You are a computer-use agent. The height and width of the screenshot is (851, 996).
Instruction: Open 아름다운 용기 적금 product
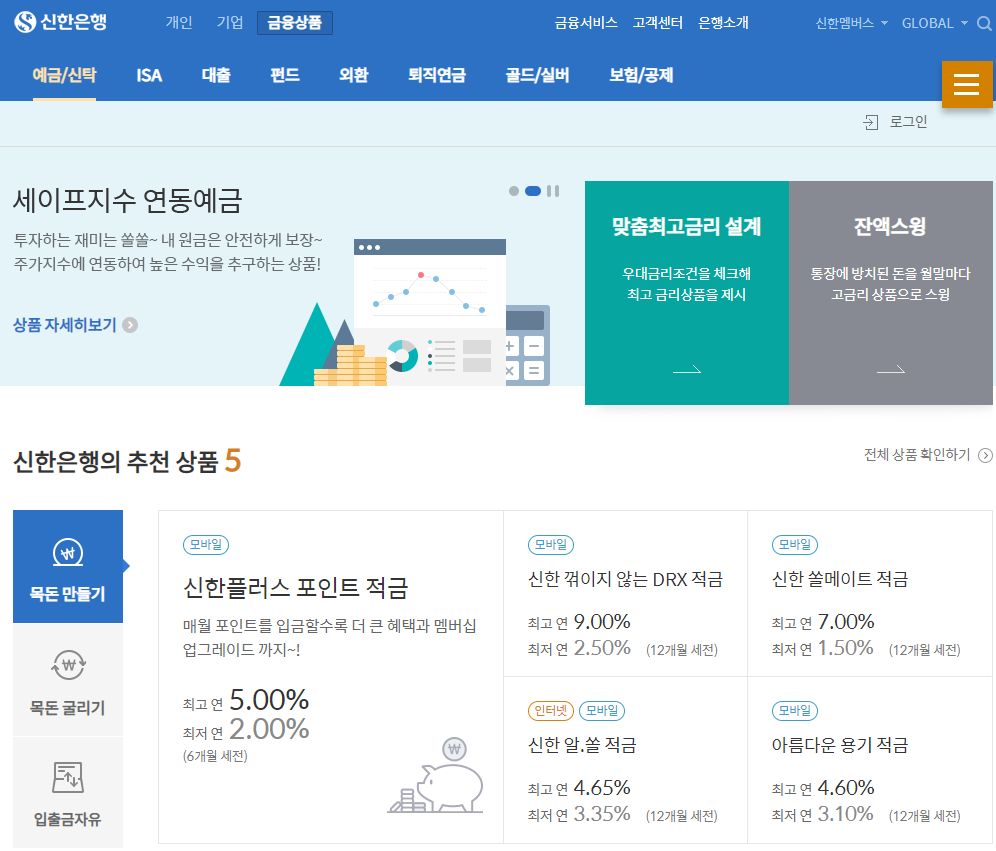click(840, 745)
